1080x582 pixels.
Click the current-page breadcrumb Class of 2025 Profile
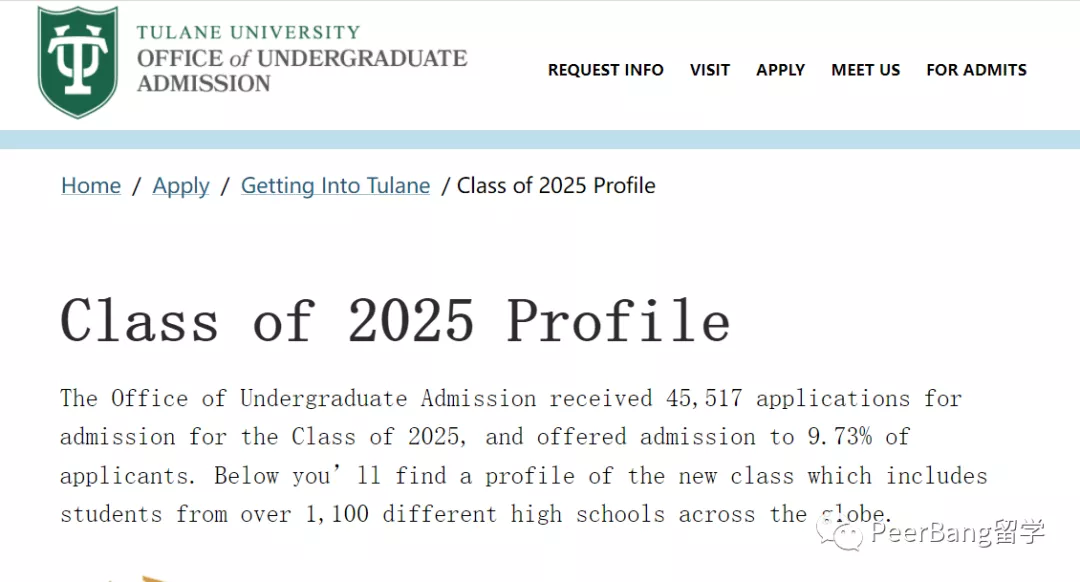pos(556,186)
